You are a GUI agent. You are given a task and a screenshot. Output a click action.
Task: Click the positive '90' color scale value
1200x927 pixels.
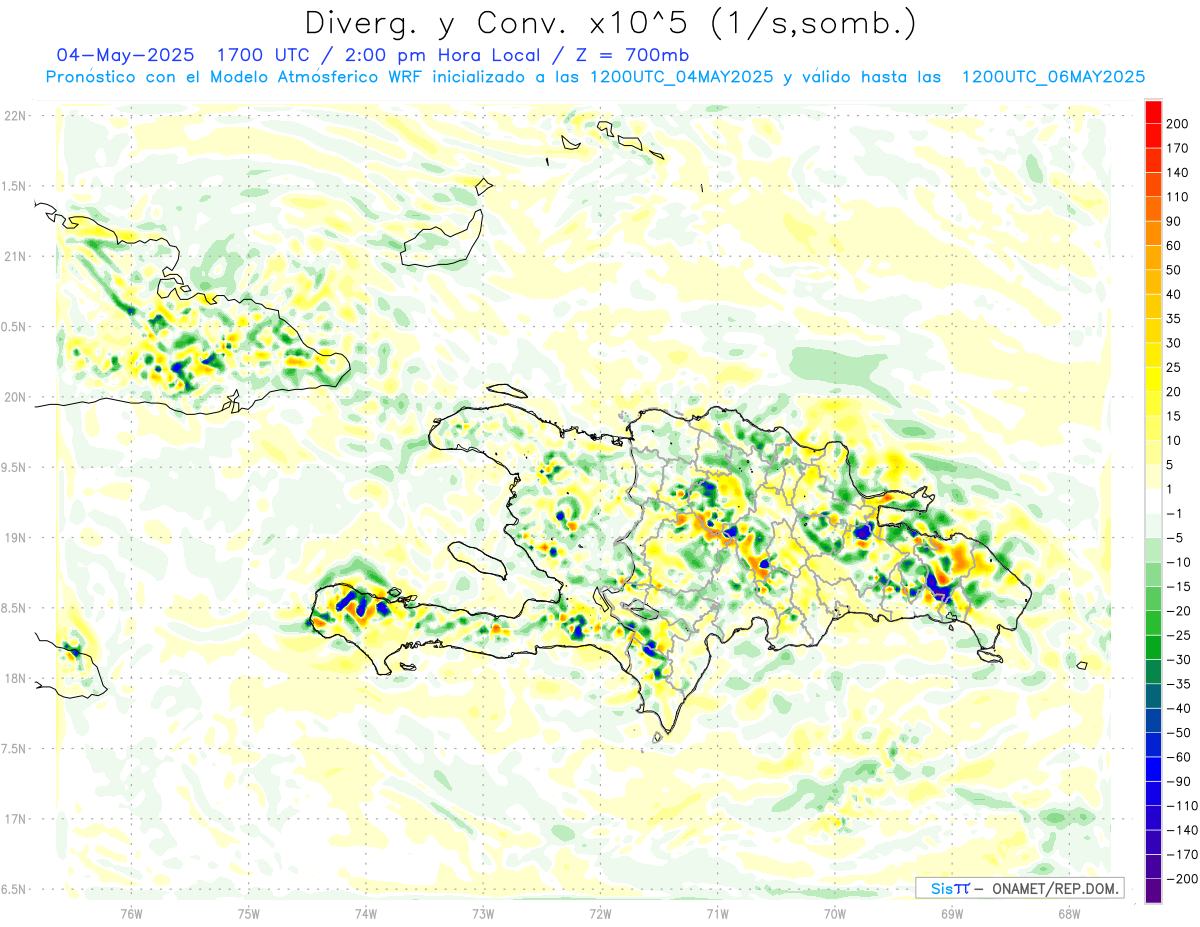[x=1173, y=221]
